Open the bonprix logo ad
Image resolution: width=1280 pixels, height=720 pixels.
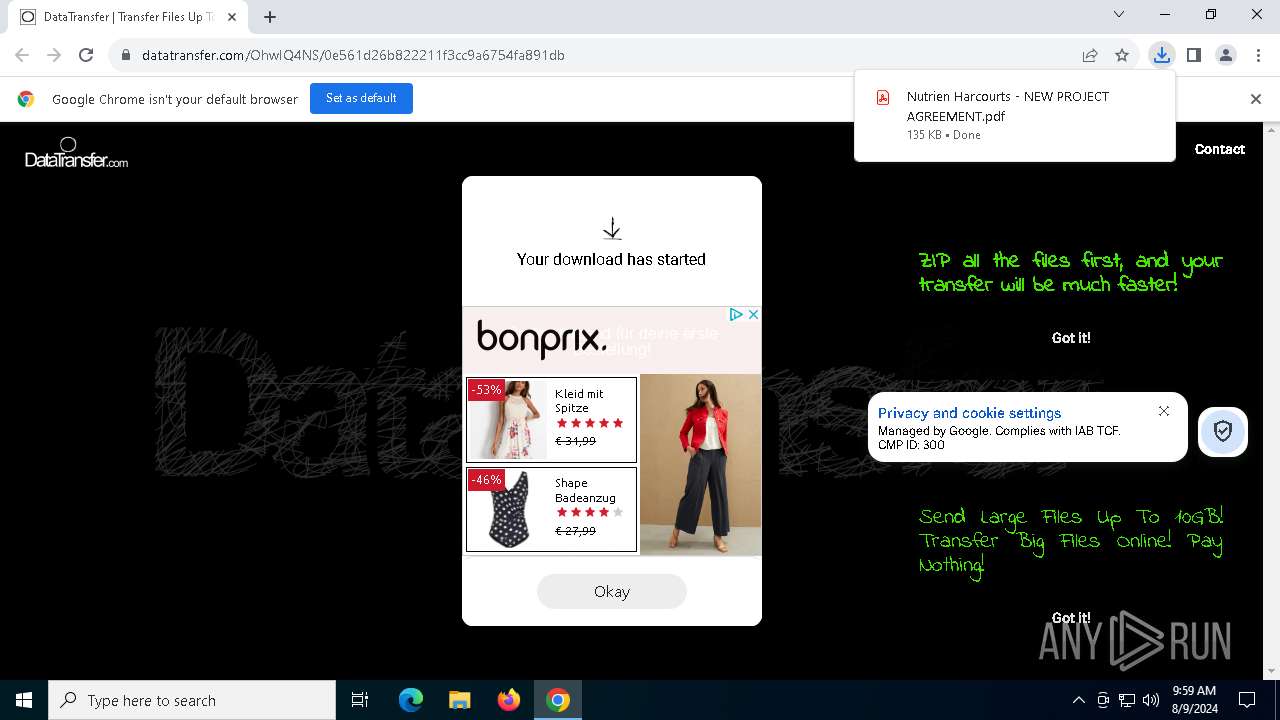[x=541, y=339]
